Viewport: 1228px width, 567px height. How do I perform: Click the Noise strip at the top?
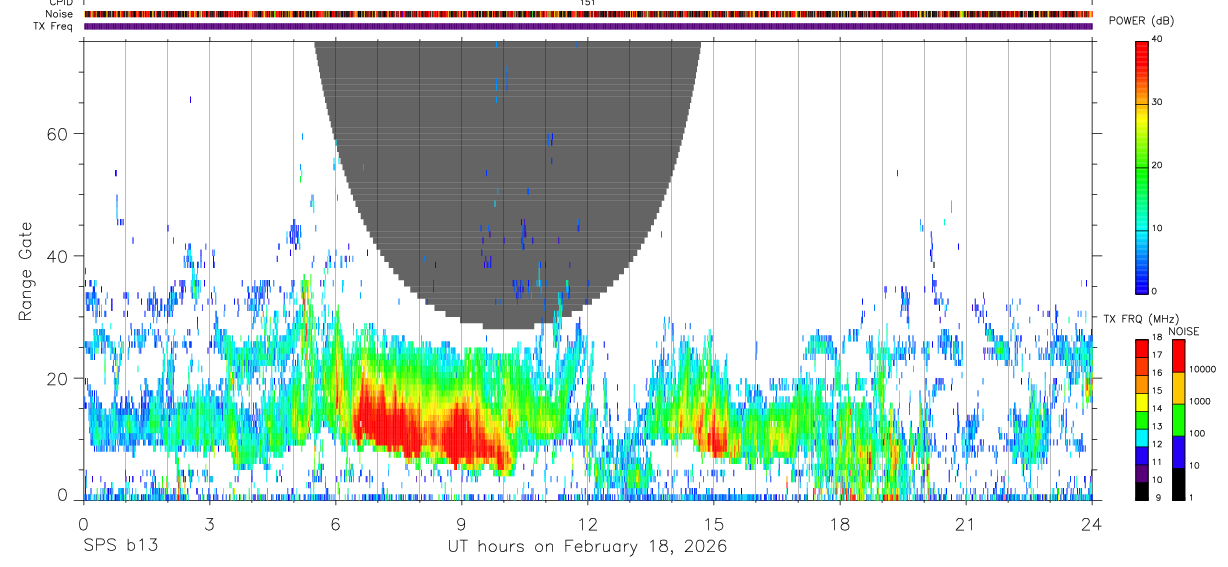[x=588, y=14]
